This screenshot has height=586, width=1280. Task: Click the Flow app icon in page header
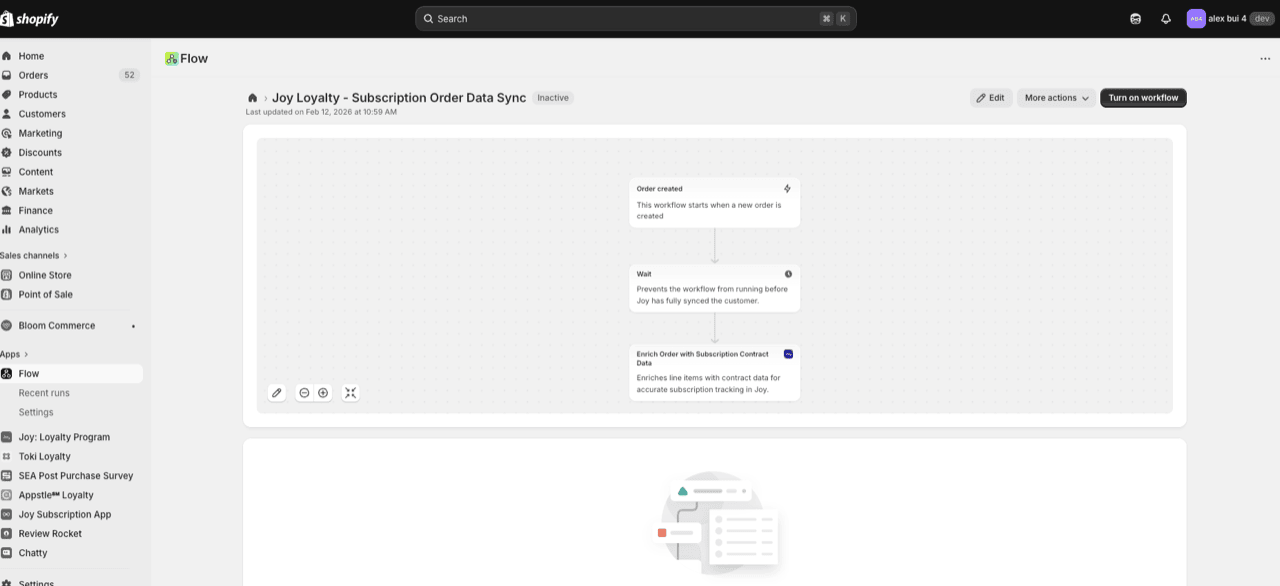172,59
